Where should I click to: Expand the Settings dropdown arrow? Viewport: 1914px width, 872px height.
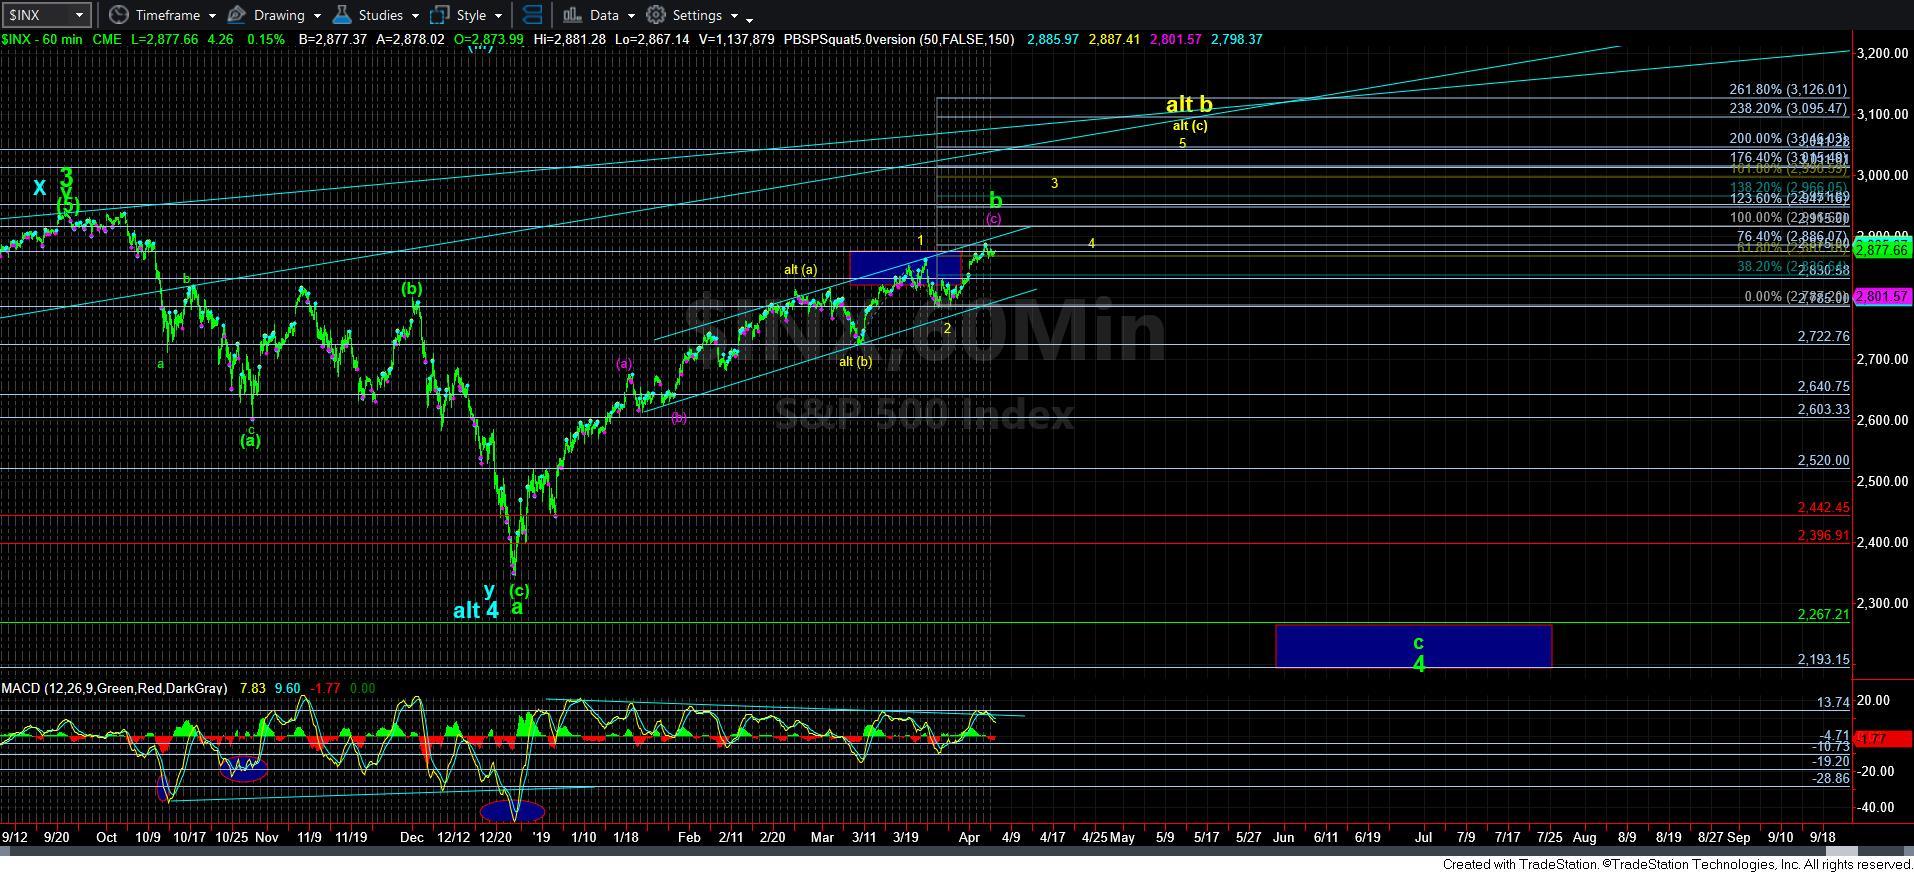(x=734, y=16)
